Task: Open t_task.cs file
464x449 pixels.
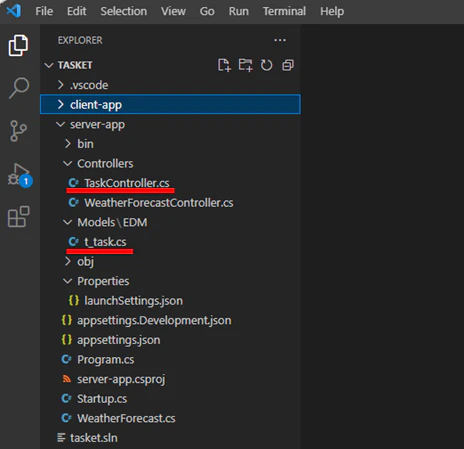Action: pyautogui.click(x=105, y=242)
